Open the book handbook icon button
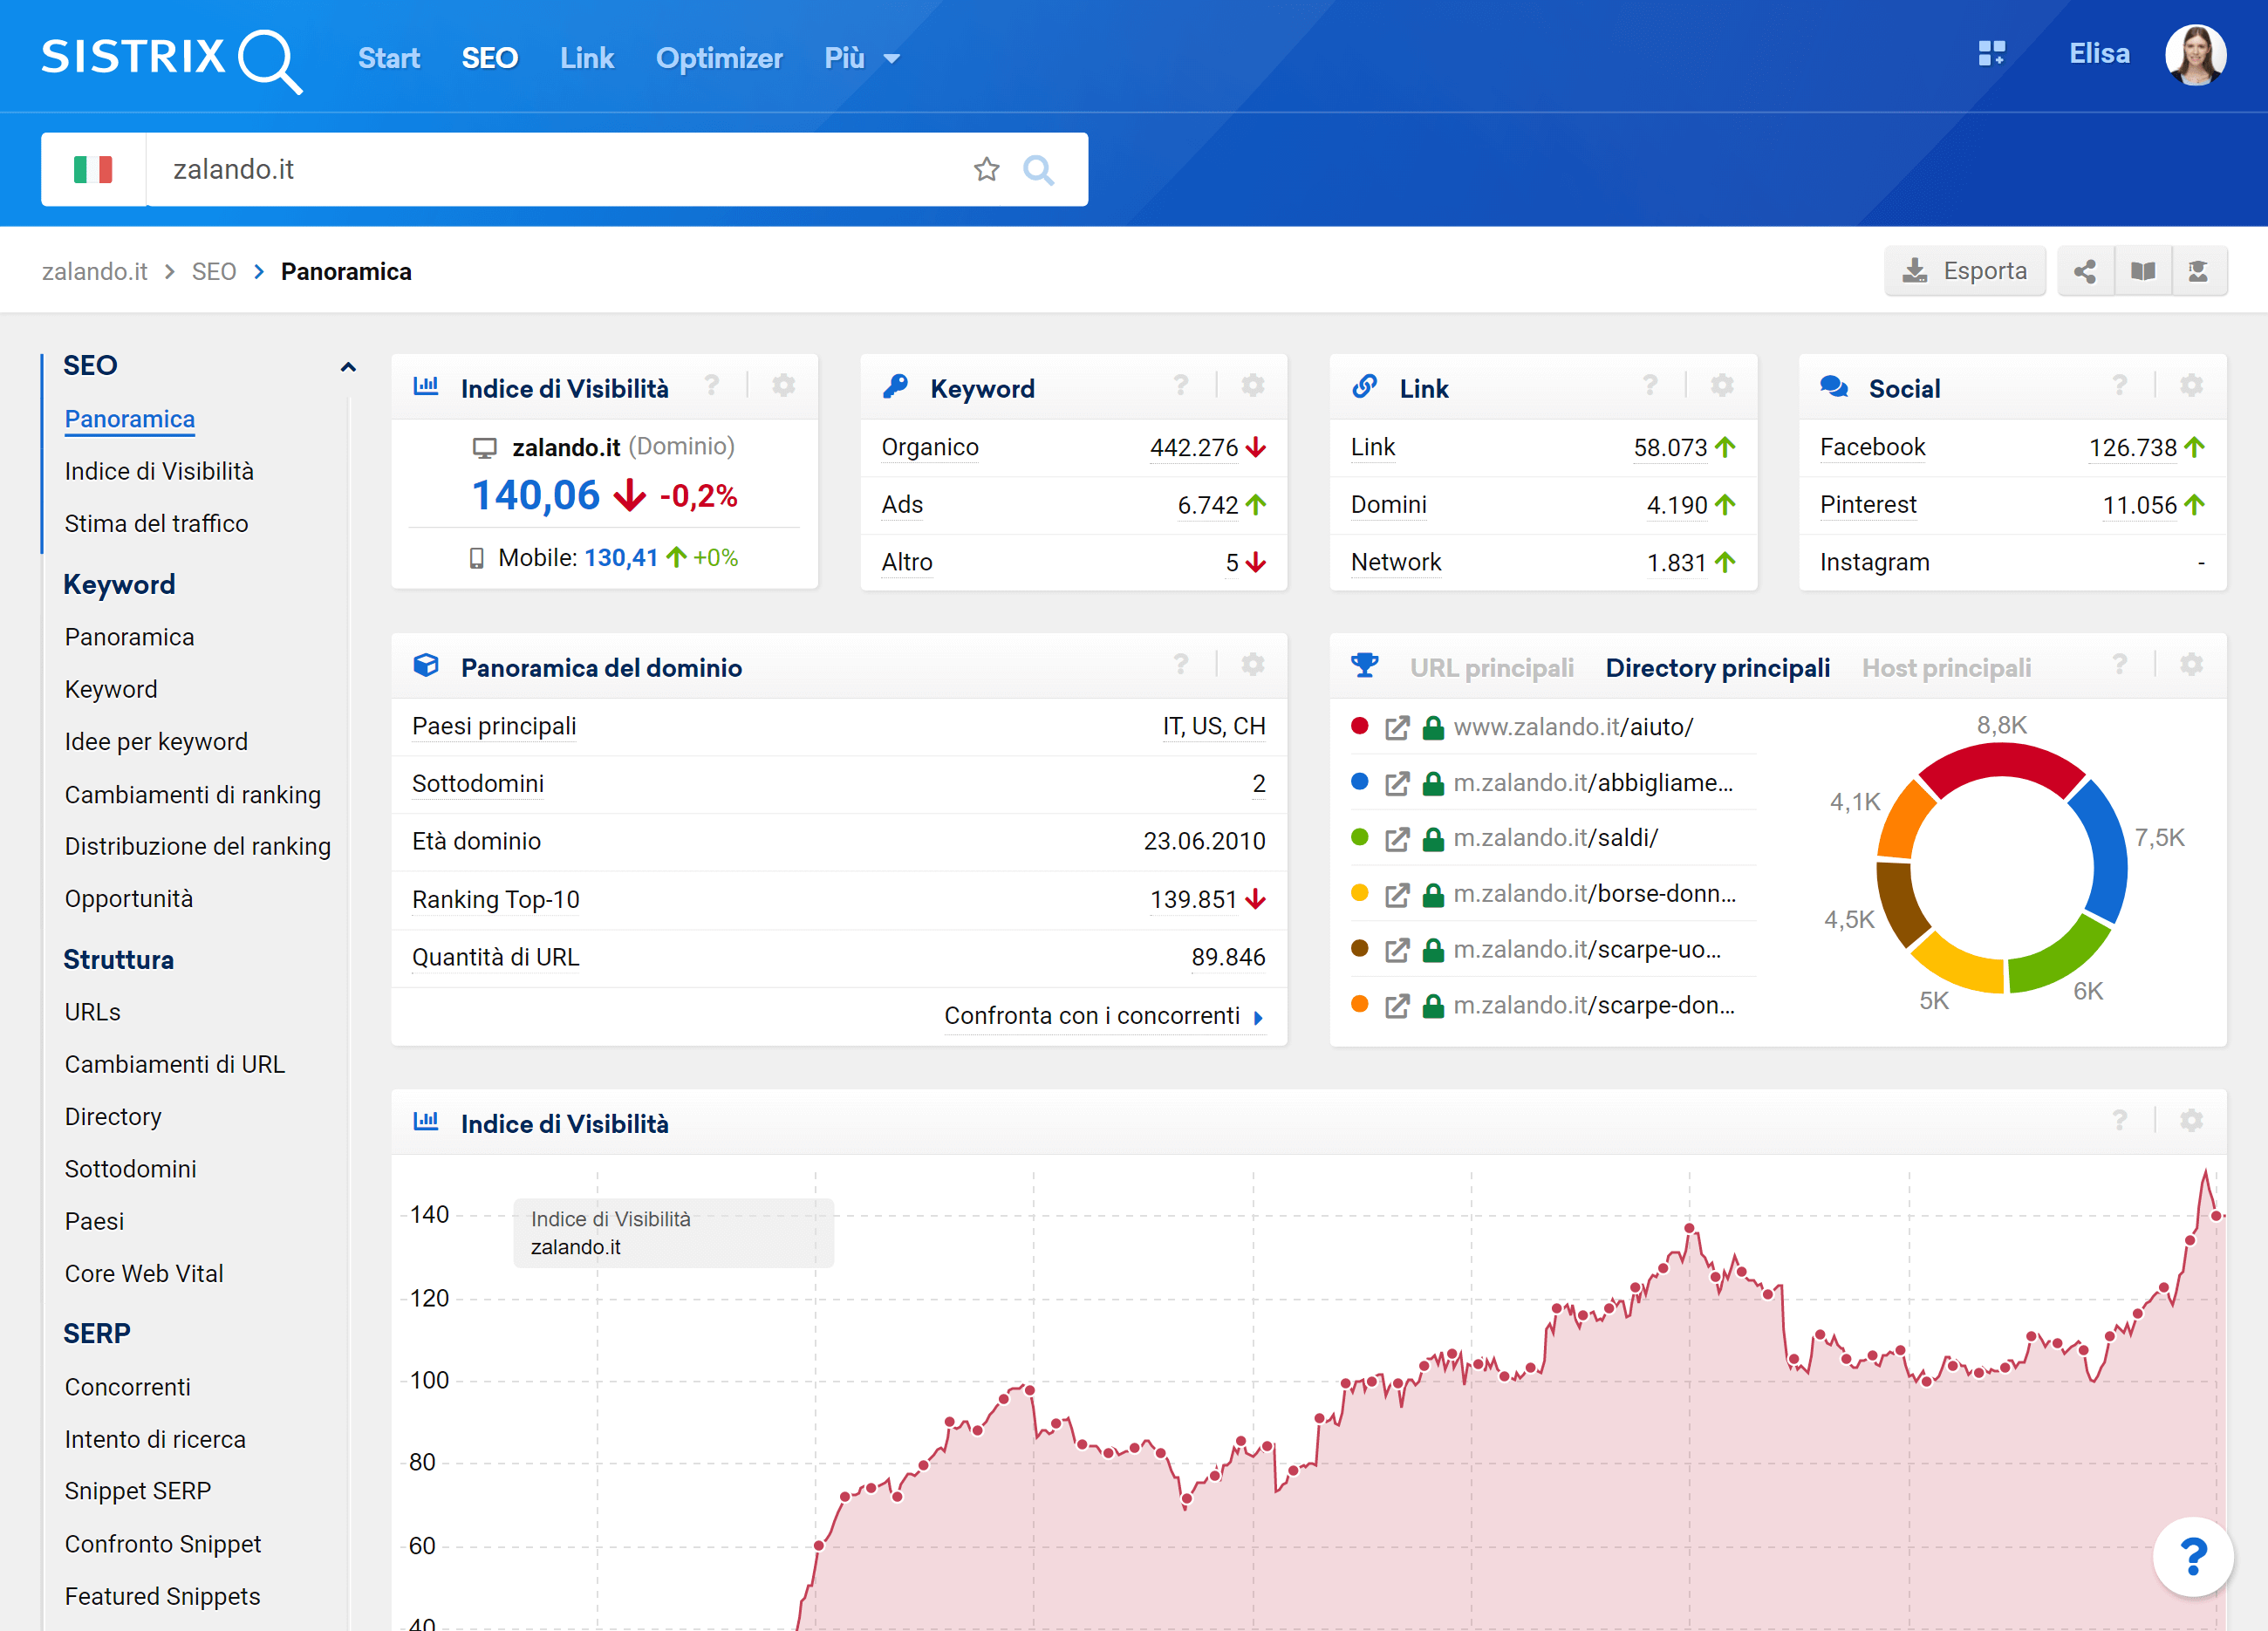2268x1631 pixels. click(x=2142, y=271)
